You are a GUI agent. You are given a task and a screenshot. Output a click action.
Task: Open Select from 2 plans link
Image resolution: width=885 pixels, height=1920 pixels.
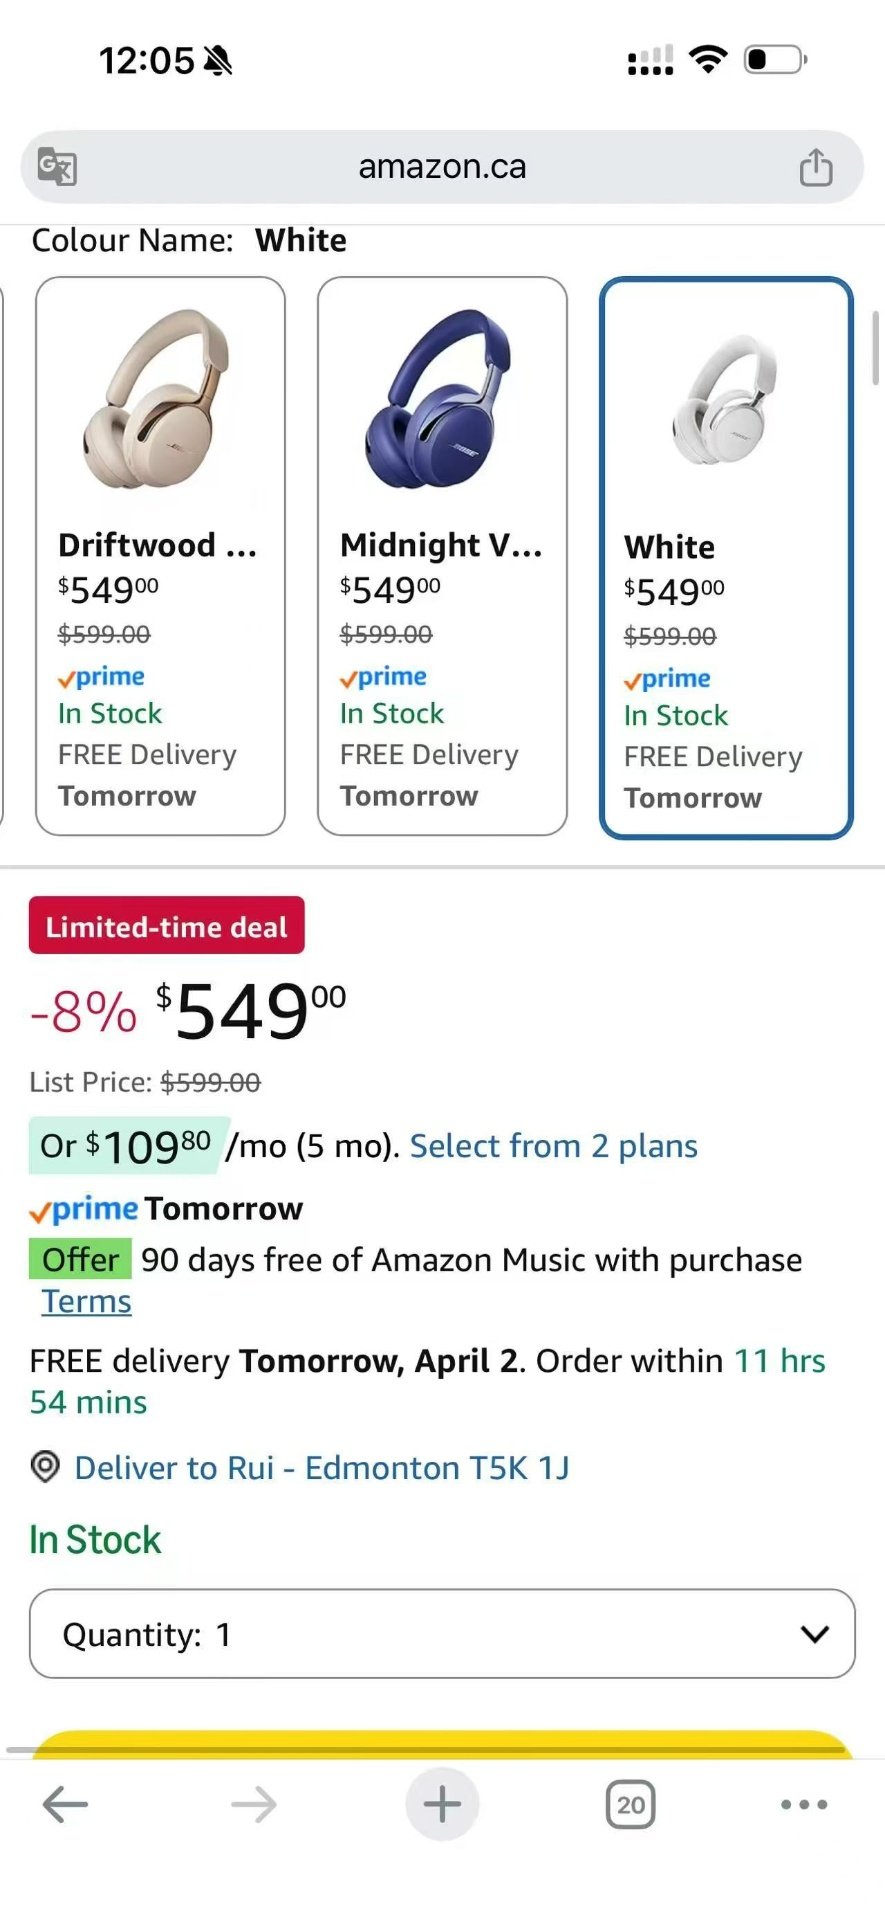point(553,1146)
